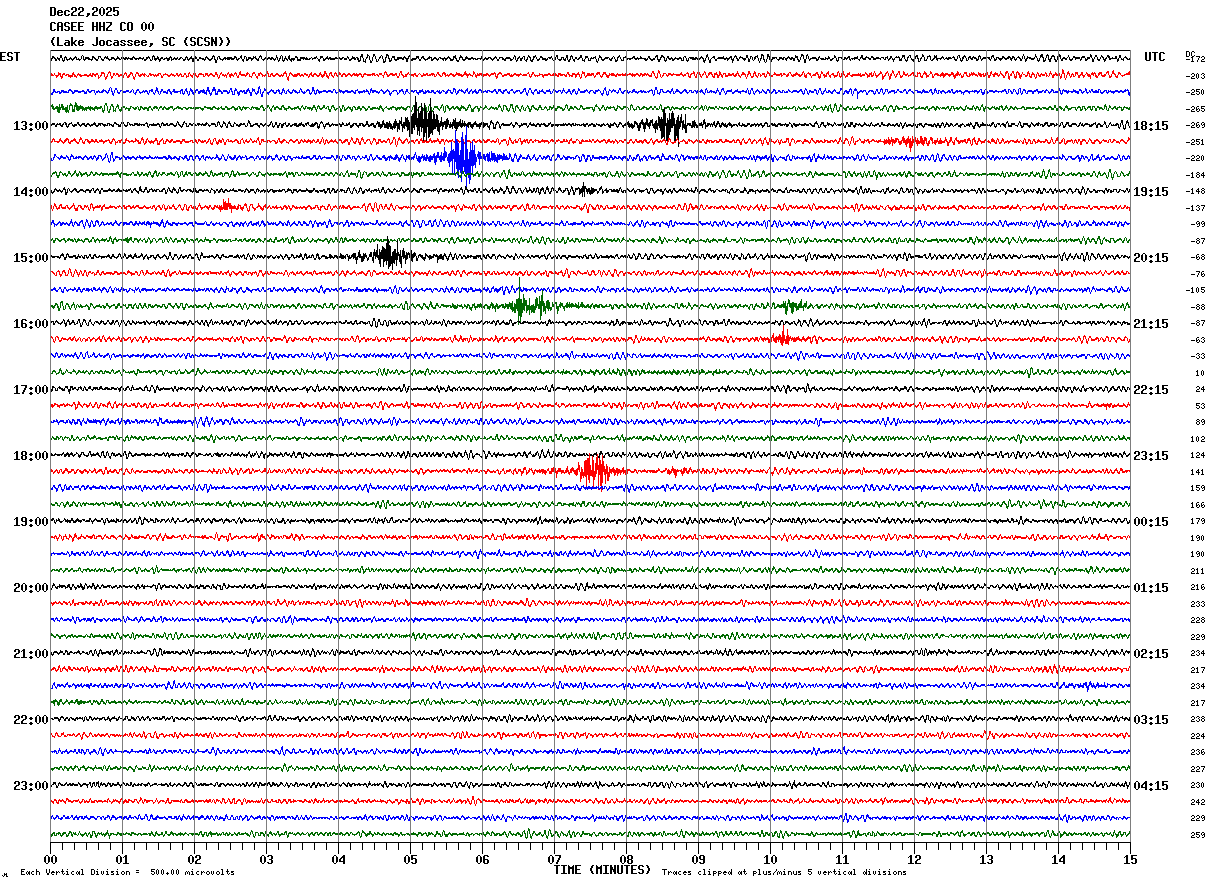Image resolution: width=1210 pixels, height=886 pixels.
Task: Click the 23:15 UTC time label
Action: pyautogui.click(x=1151, y=456)
